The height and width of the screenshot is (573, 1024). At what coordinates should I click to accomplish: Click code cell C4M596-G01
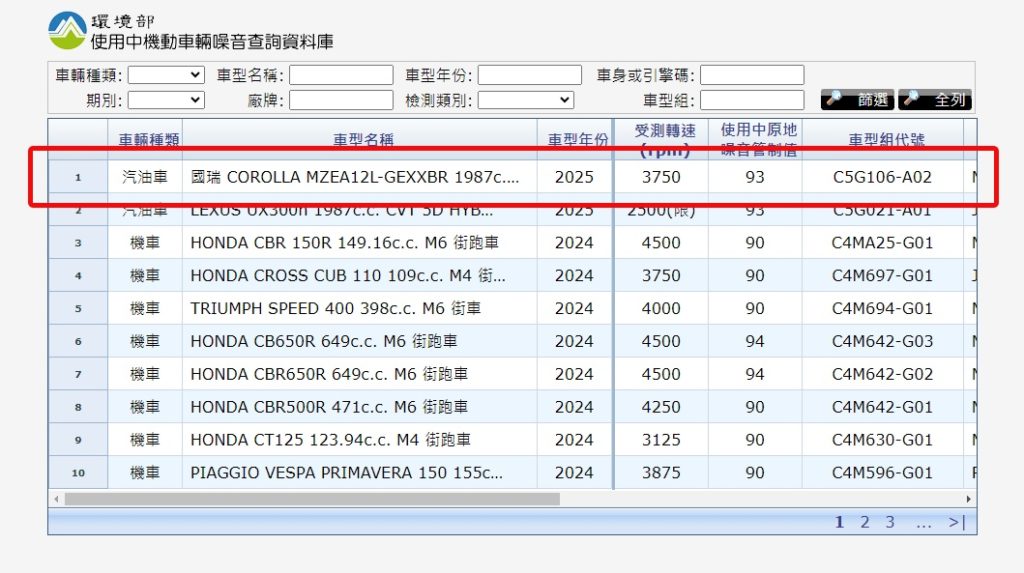pyautogui.click(x=882, y=472)
